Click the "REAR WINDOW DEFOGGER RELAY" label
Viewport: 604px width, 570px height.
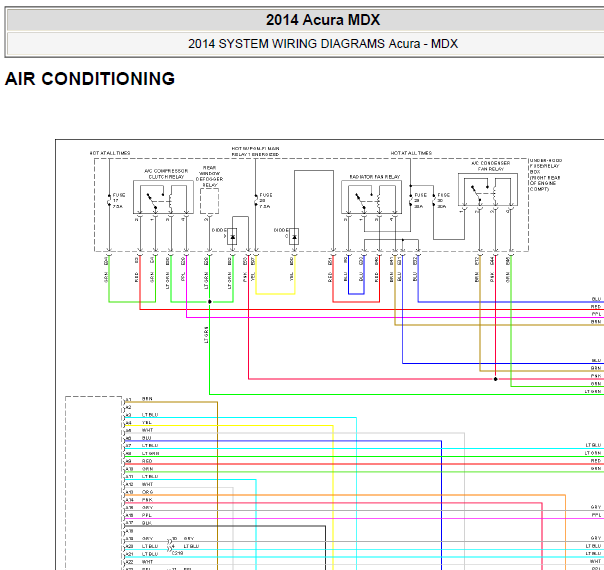209,176
